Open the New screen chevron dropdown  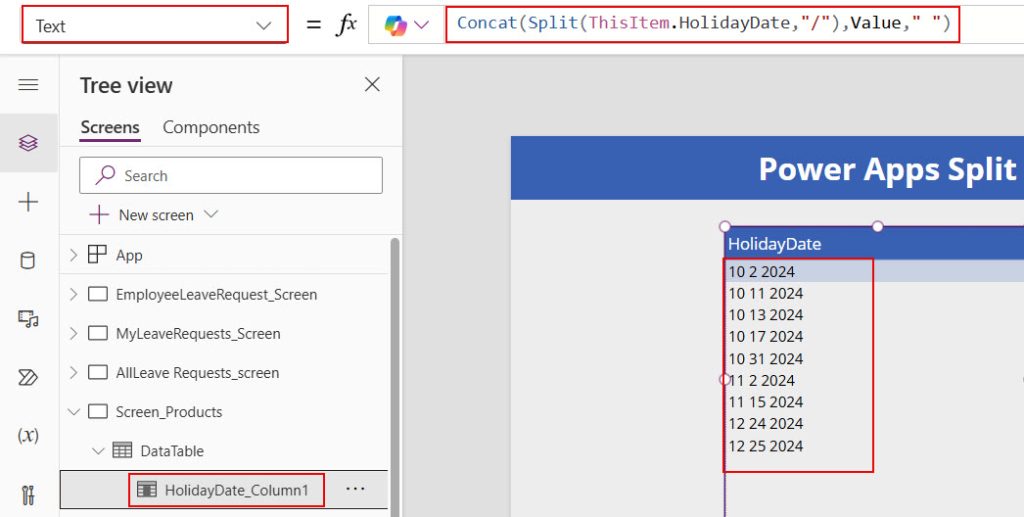pyautogui.click(x=211, y=214)
